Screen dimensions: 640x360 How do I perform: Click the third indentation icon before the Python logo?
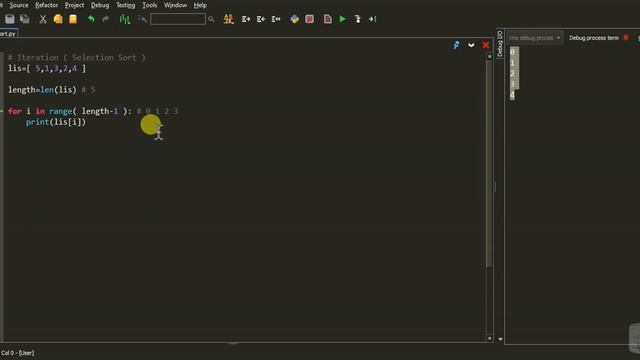(x=276, y=19)
